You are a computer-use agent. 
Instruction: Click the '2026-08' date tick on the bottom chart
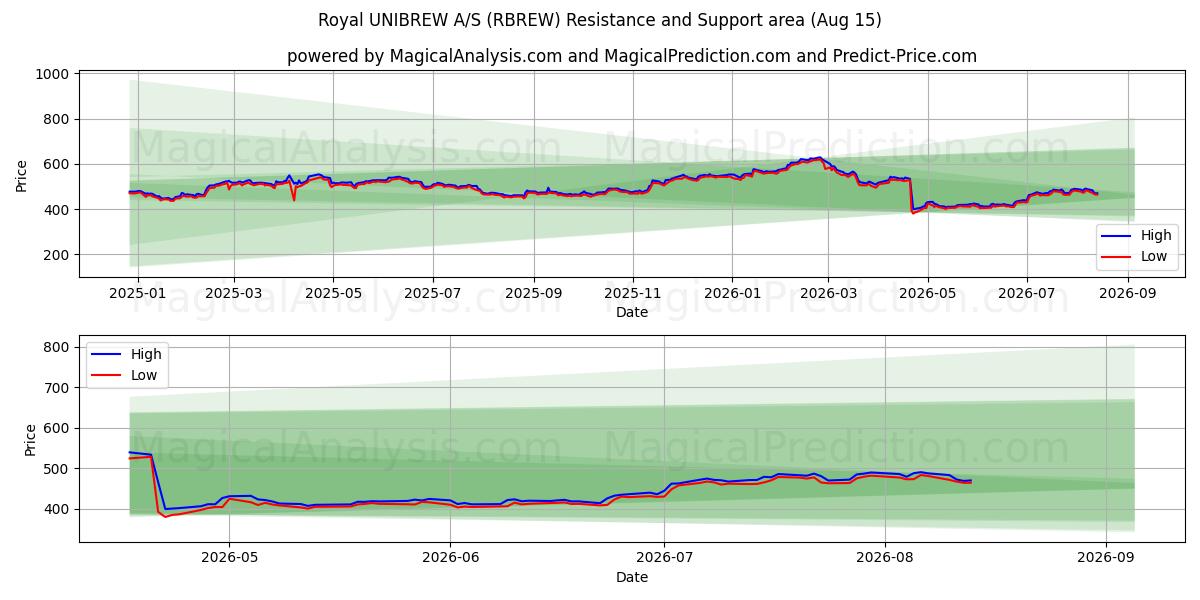click(886, 559)
